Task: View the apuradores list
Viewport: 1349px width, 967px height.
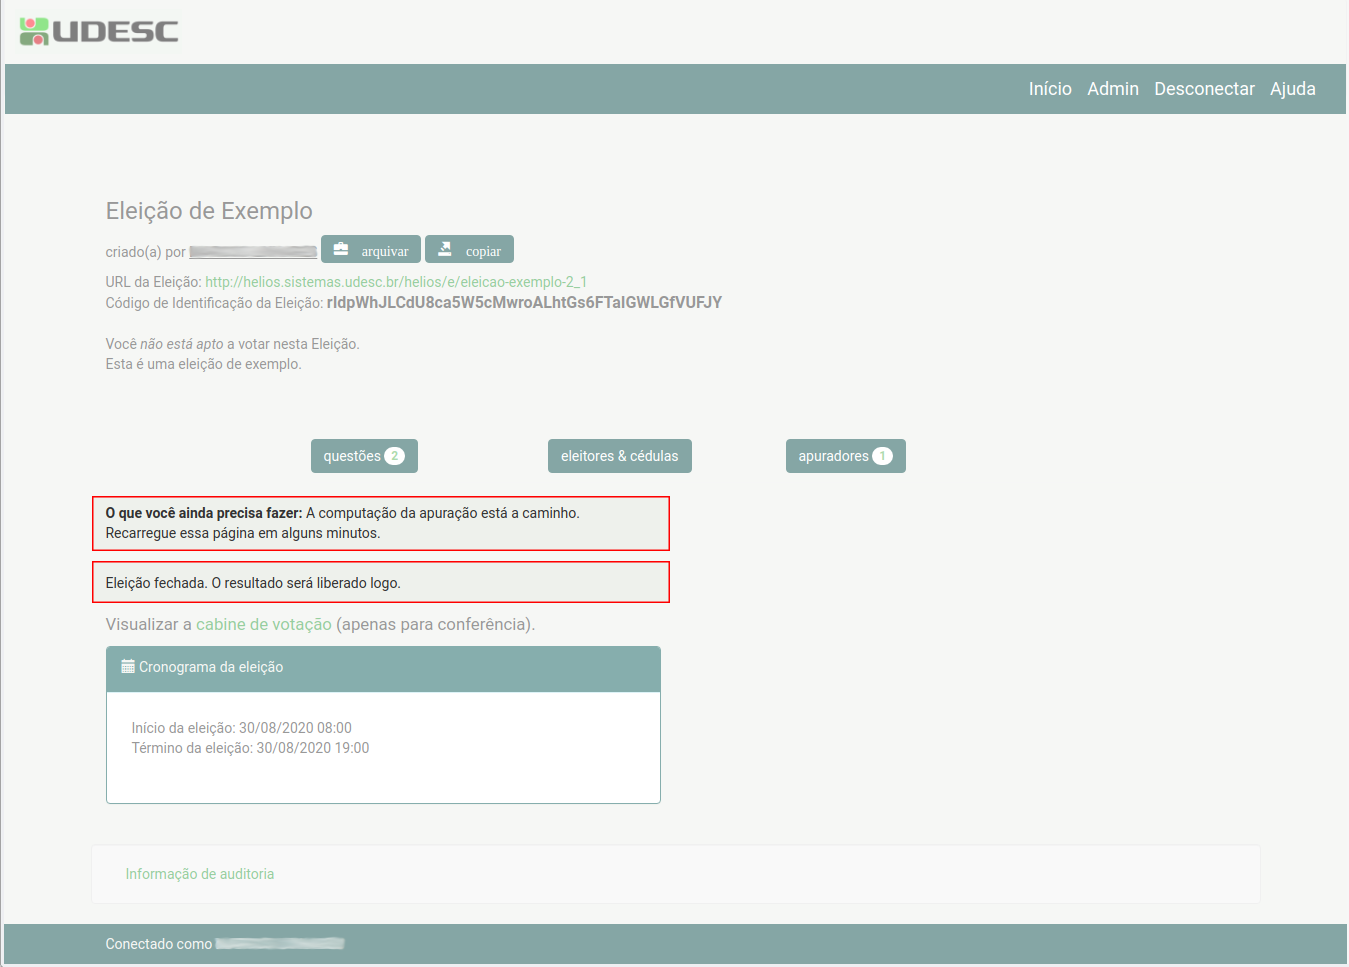Action: 833,456
